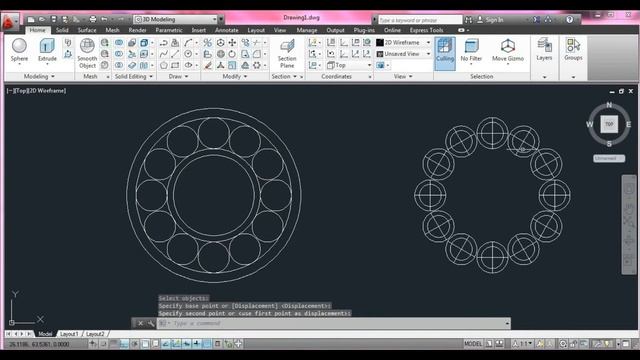Select the Polygon tool in Draw panel
The image size is (640, 360).
coord(164,65)
